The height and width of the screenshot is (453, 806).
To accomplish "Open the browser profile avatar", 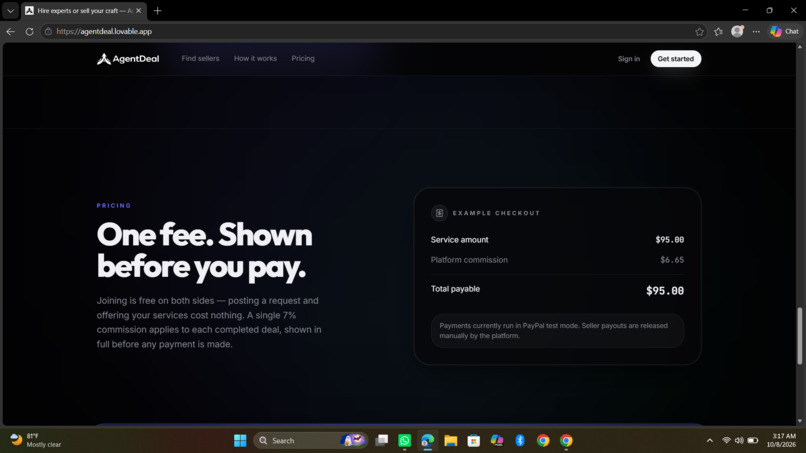I will tap(737, 31).
